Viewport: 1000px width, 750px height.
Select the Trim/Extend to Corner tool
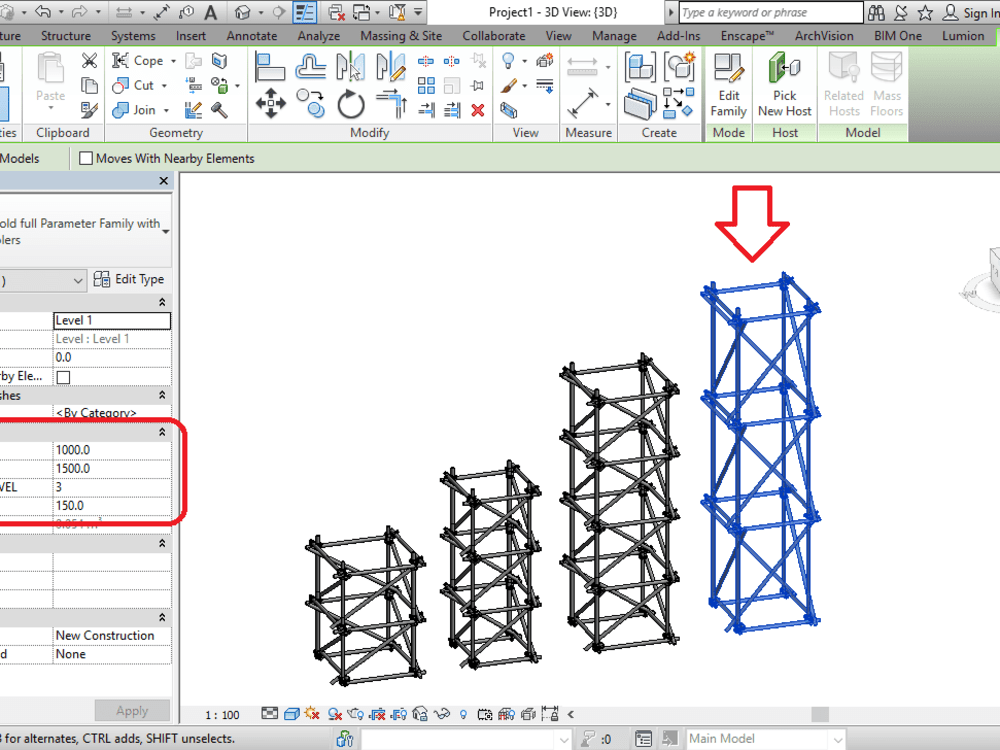point(391,103)
